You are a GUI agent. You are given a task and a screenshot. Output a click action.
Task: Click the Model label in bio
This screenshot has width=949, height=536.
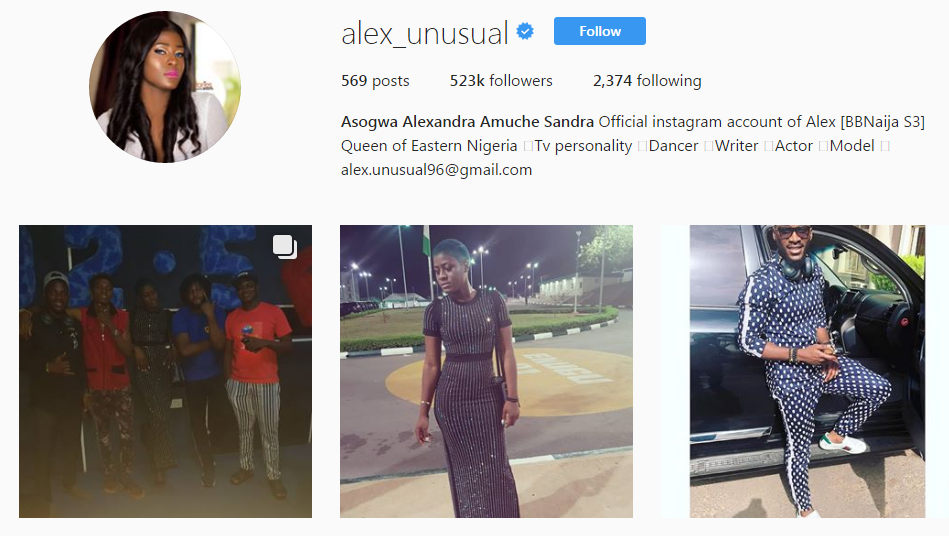pos(852,146)
